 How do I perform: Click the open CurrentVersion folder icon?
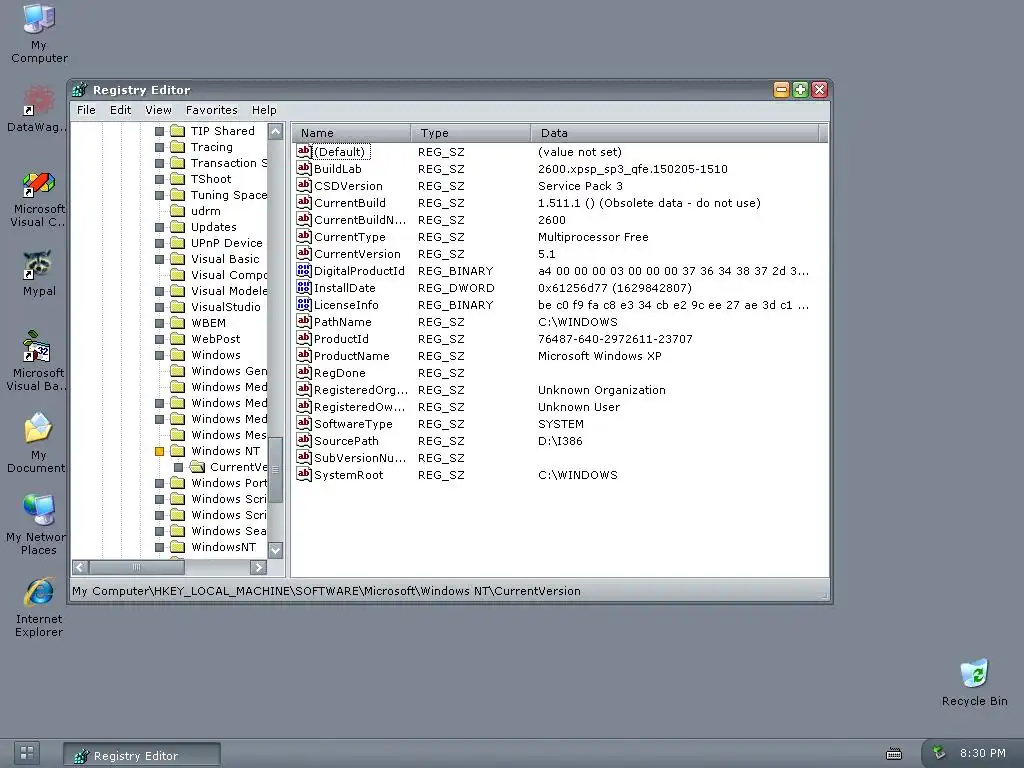point(197,467)
